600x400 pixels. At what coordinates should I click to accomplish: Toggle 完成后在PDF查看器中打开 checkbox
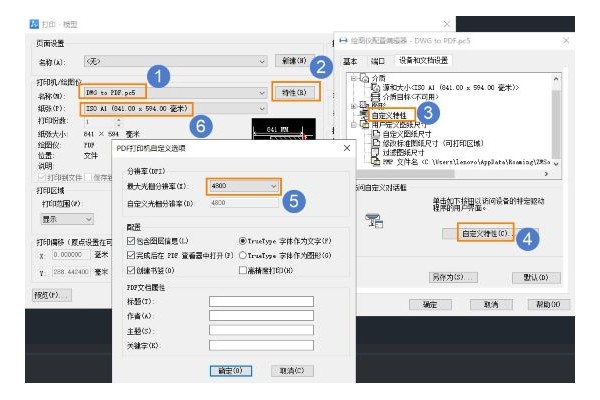pos(131,255)
